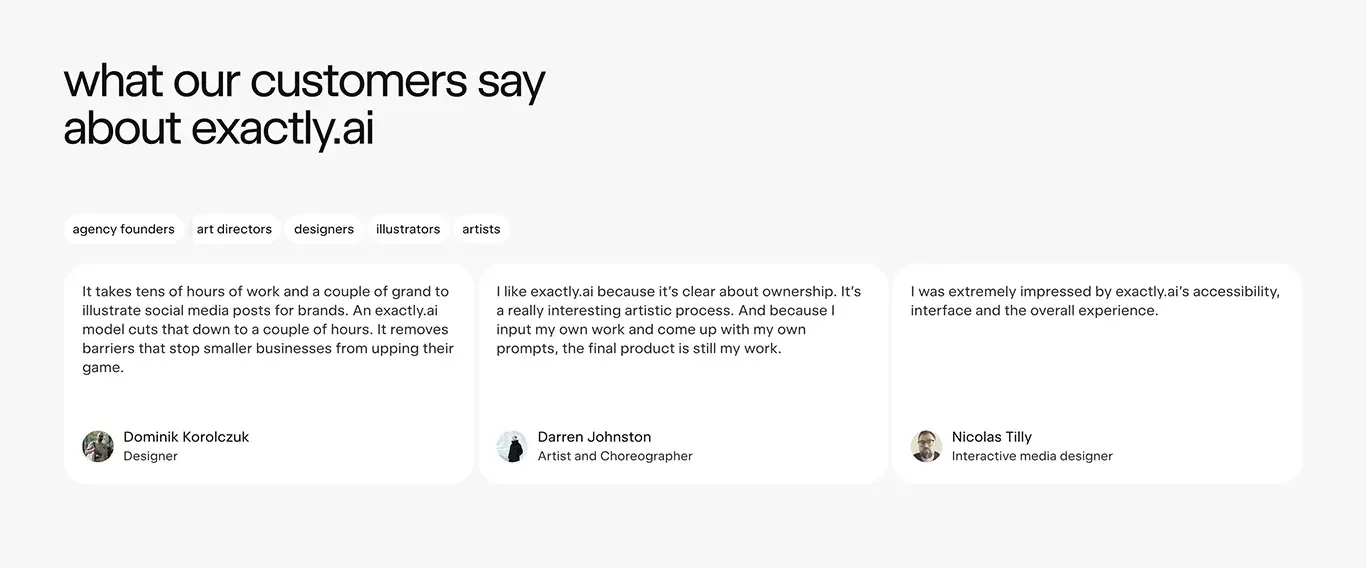Click Dominik Korolczuk's avatar photo
This screenshot has width=1366, height=568.
(98, 446)
